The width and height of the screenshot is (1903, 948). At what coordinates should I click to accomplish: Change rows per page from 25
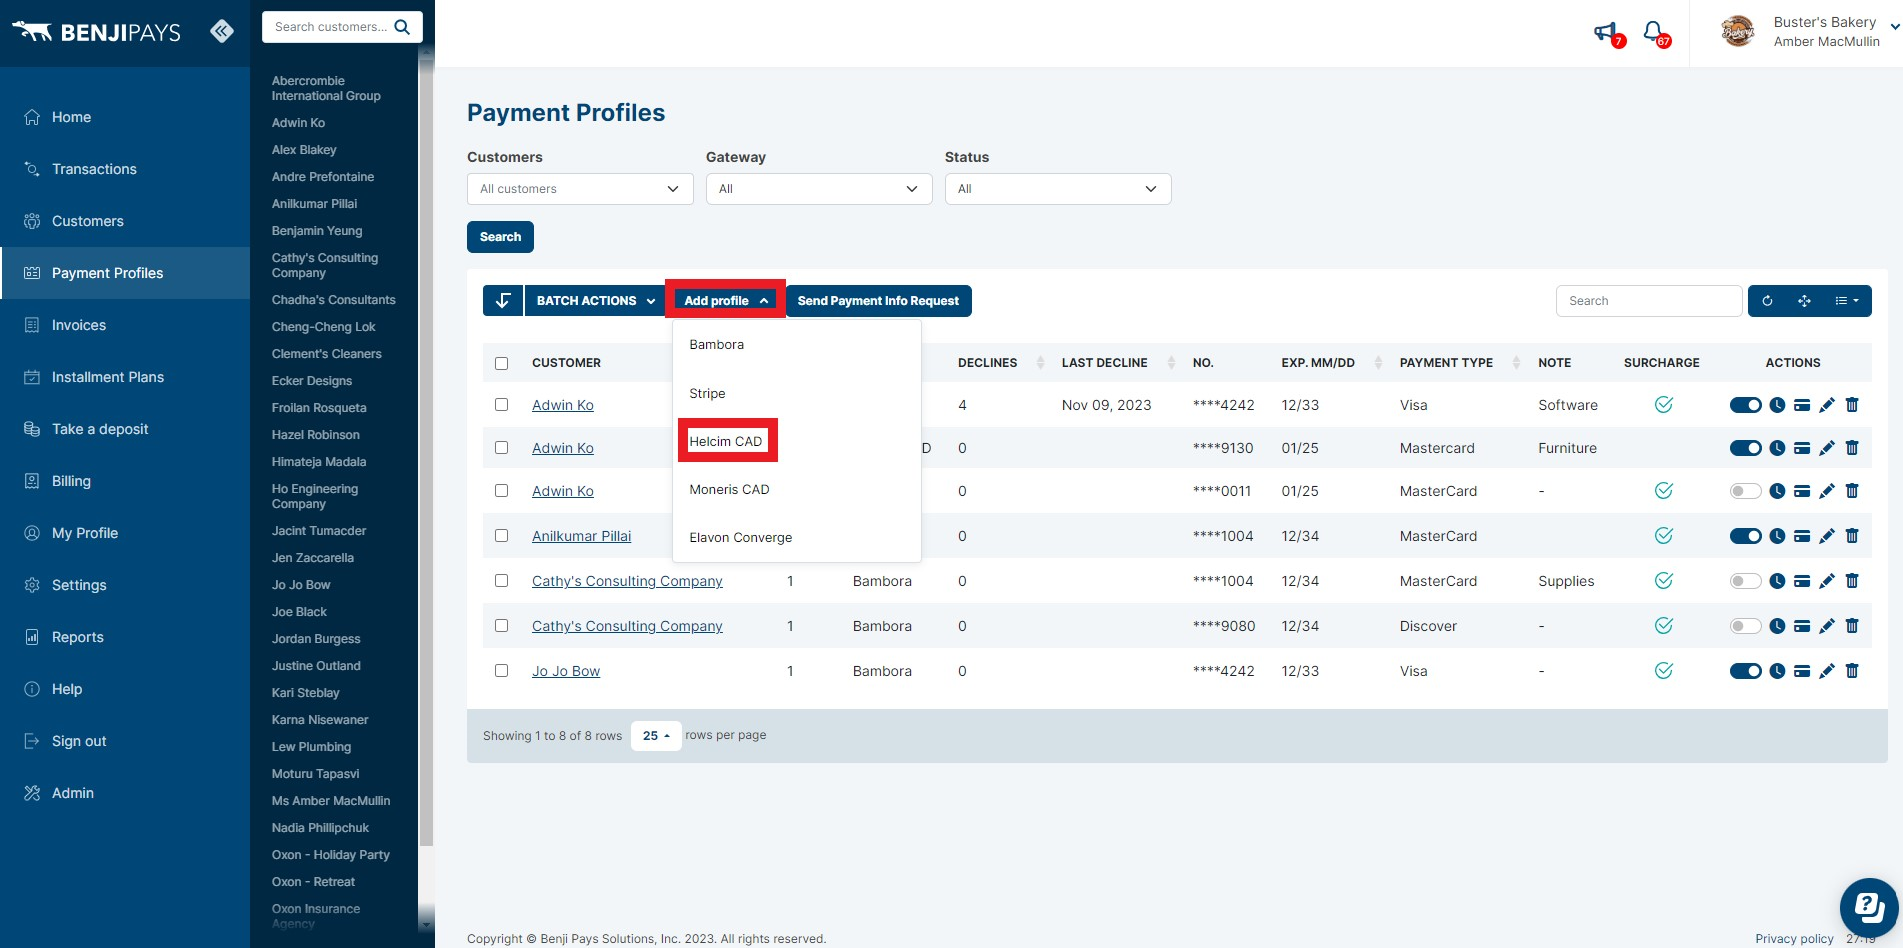pyautogui.click(x=656, y=736)
